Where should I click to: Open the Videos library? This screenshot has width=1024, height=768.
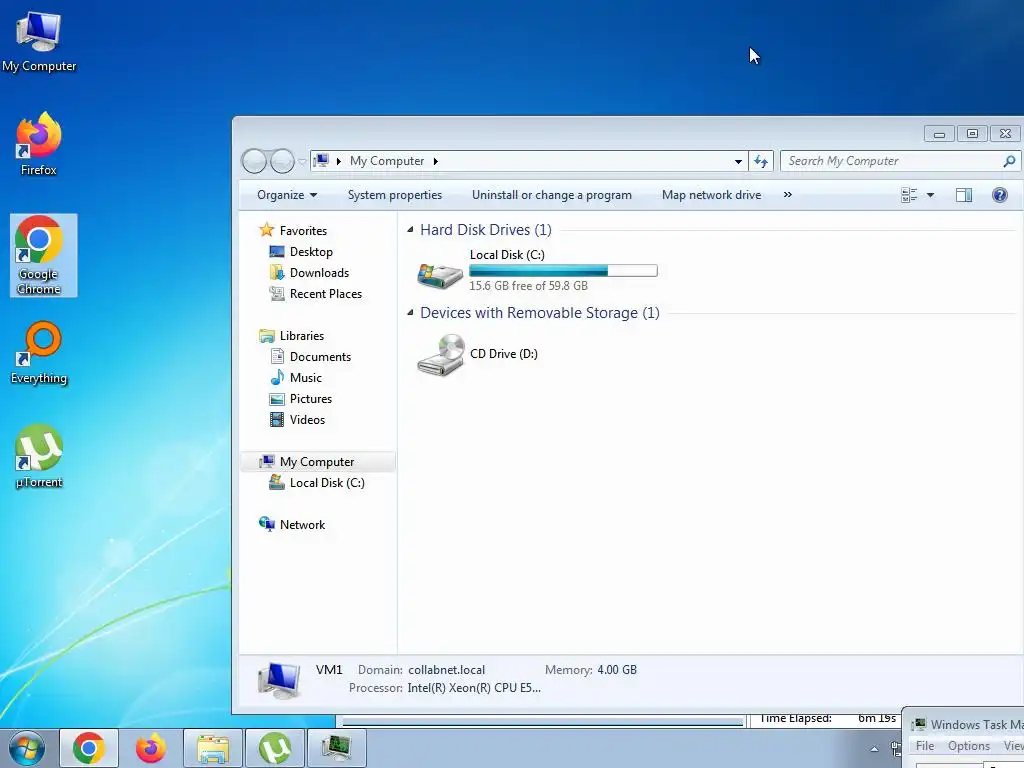[x=307, y=419]
